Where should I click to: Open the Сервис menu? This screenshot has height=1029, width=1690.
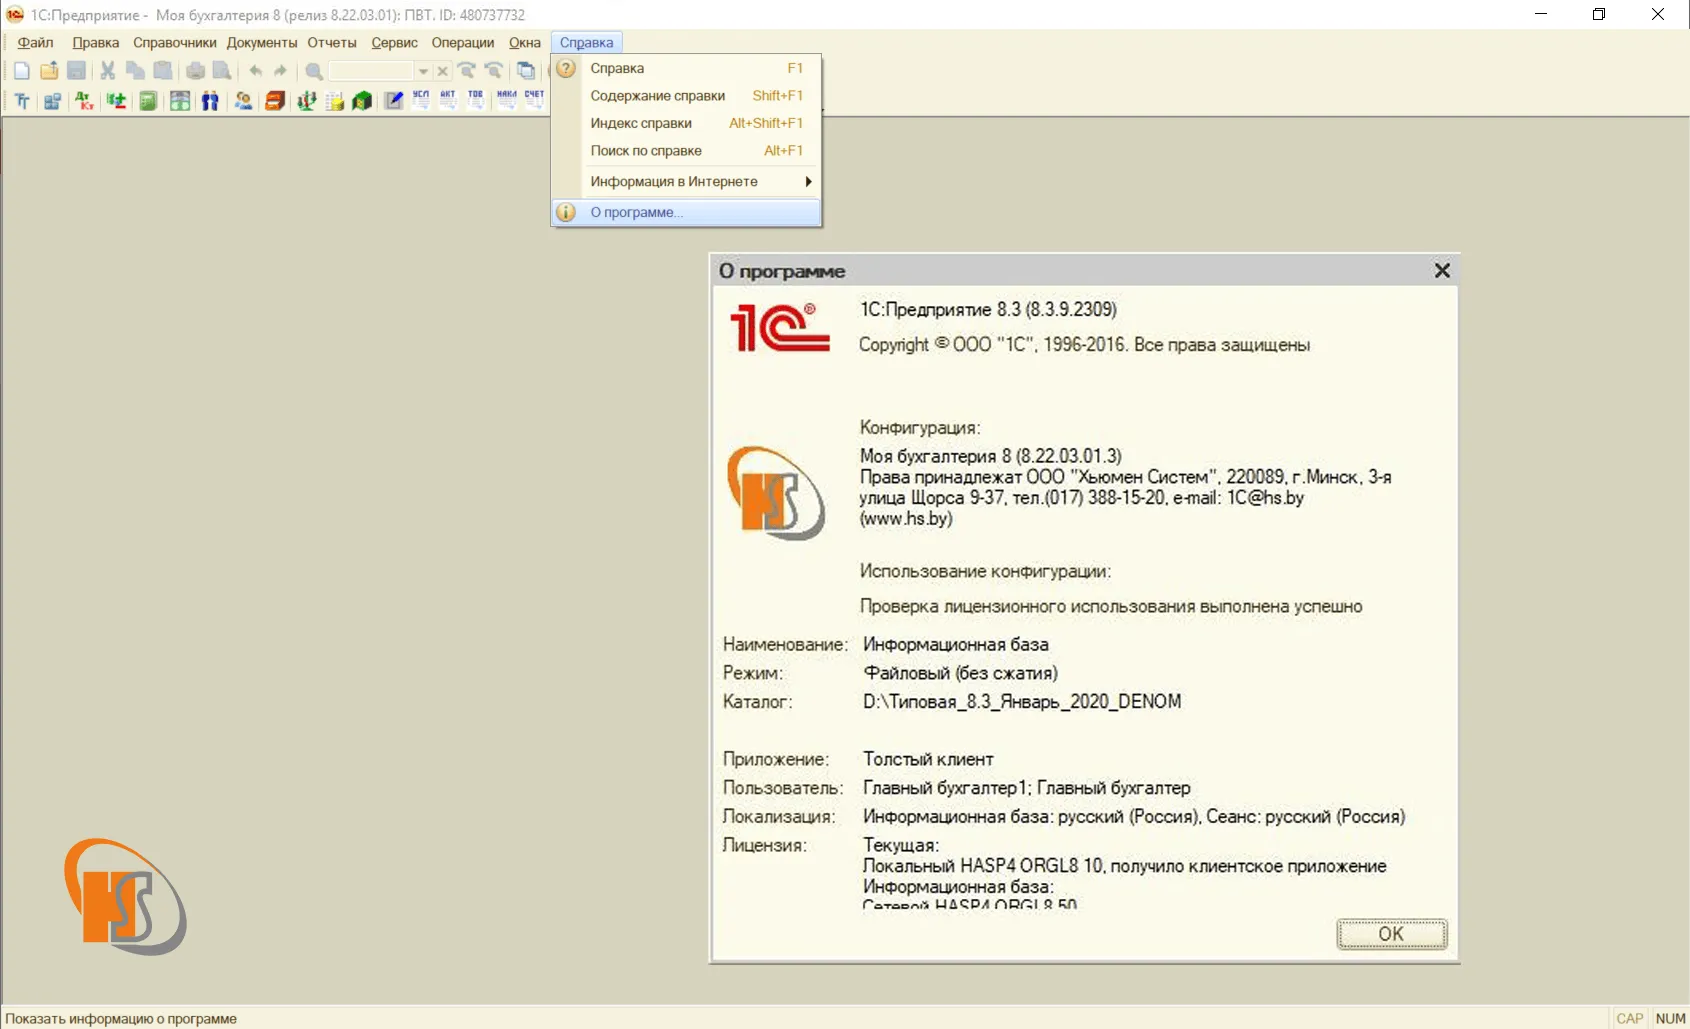(x=394, y=42)
